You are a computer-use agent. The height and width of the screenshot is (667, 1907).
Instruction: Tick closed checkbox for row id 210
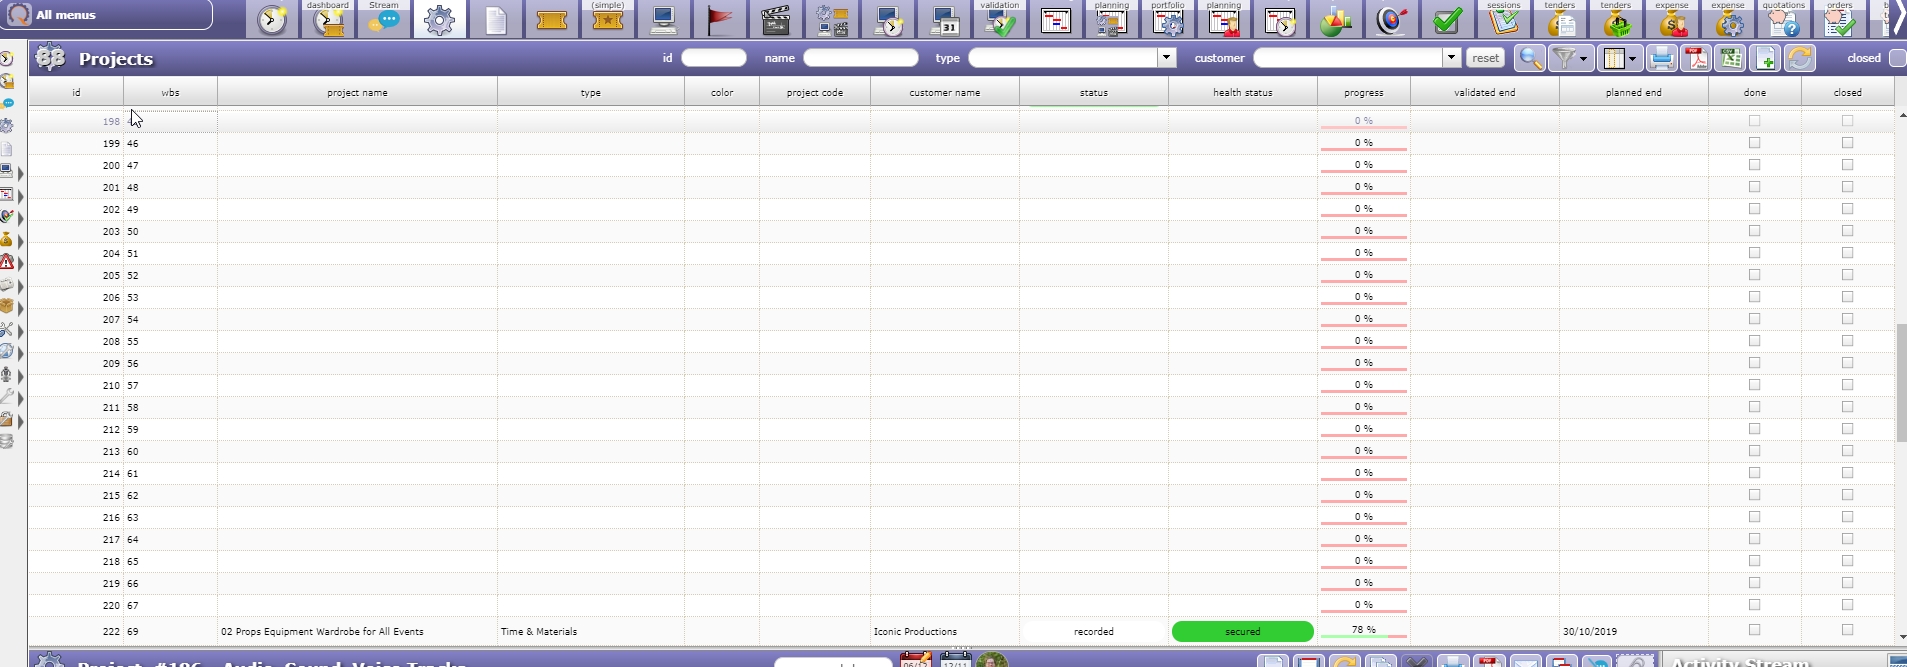pyautogui.click(x=1847, y=385)
